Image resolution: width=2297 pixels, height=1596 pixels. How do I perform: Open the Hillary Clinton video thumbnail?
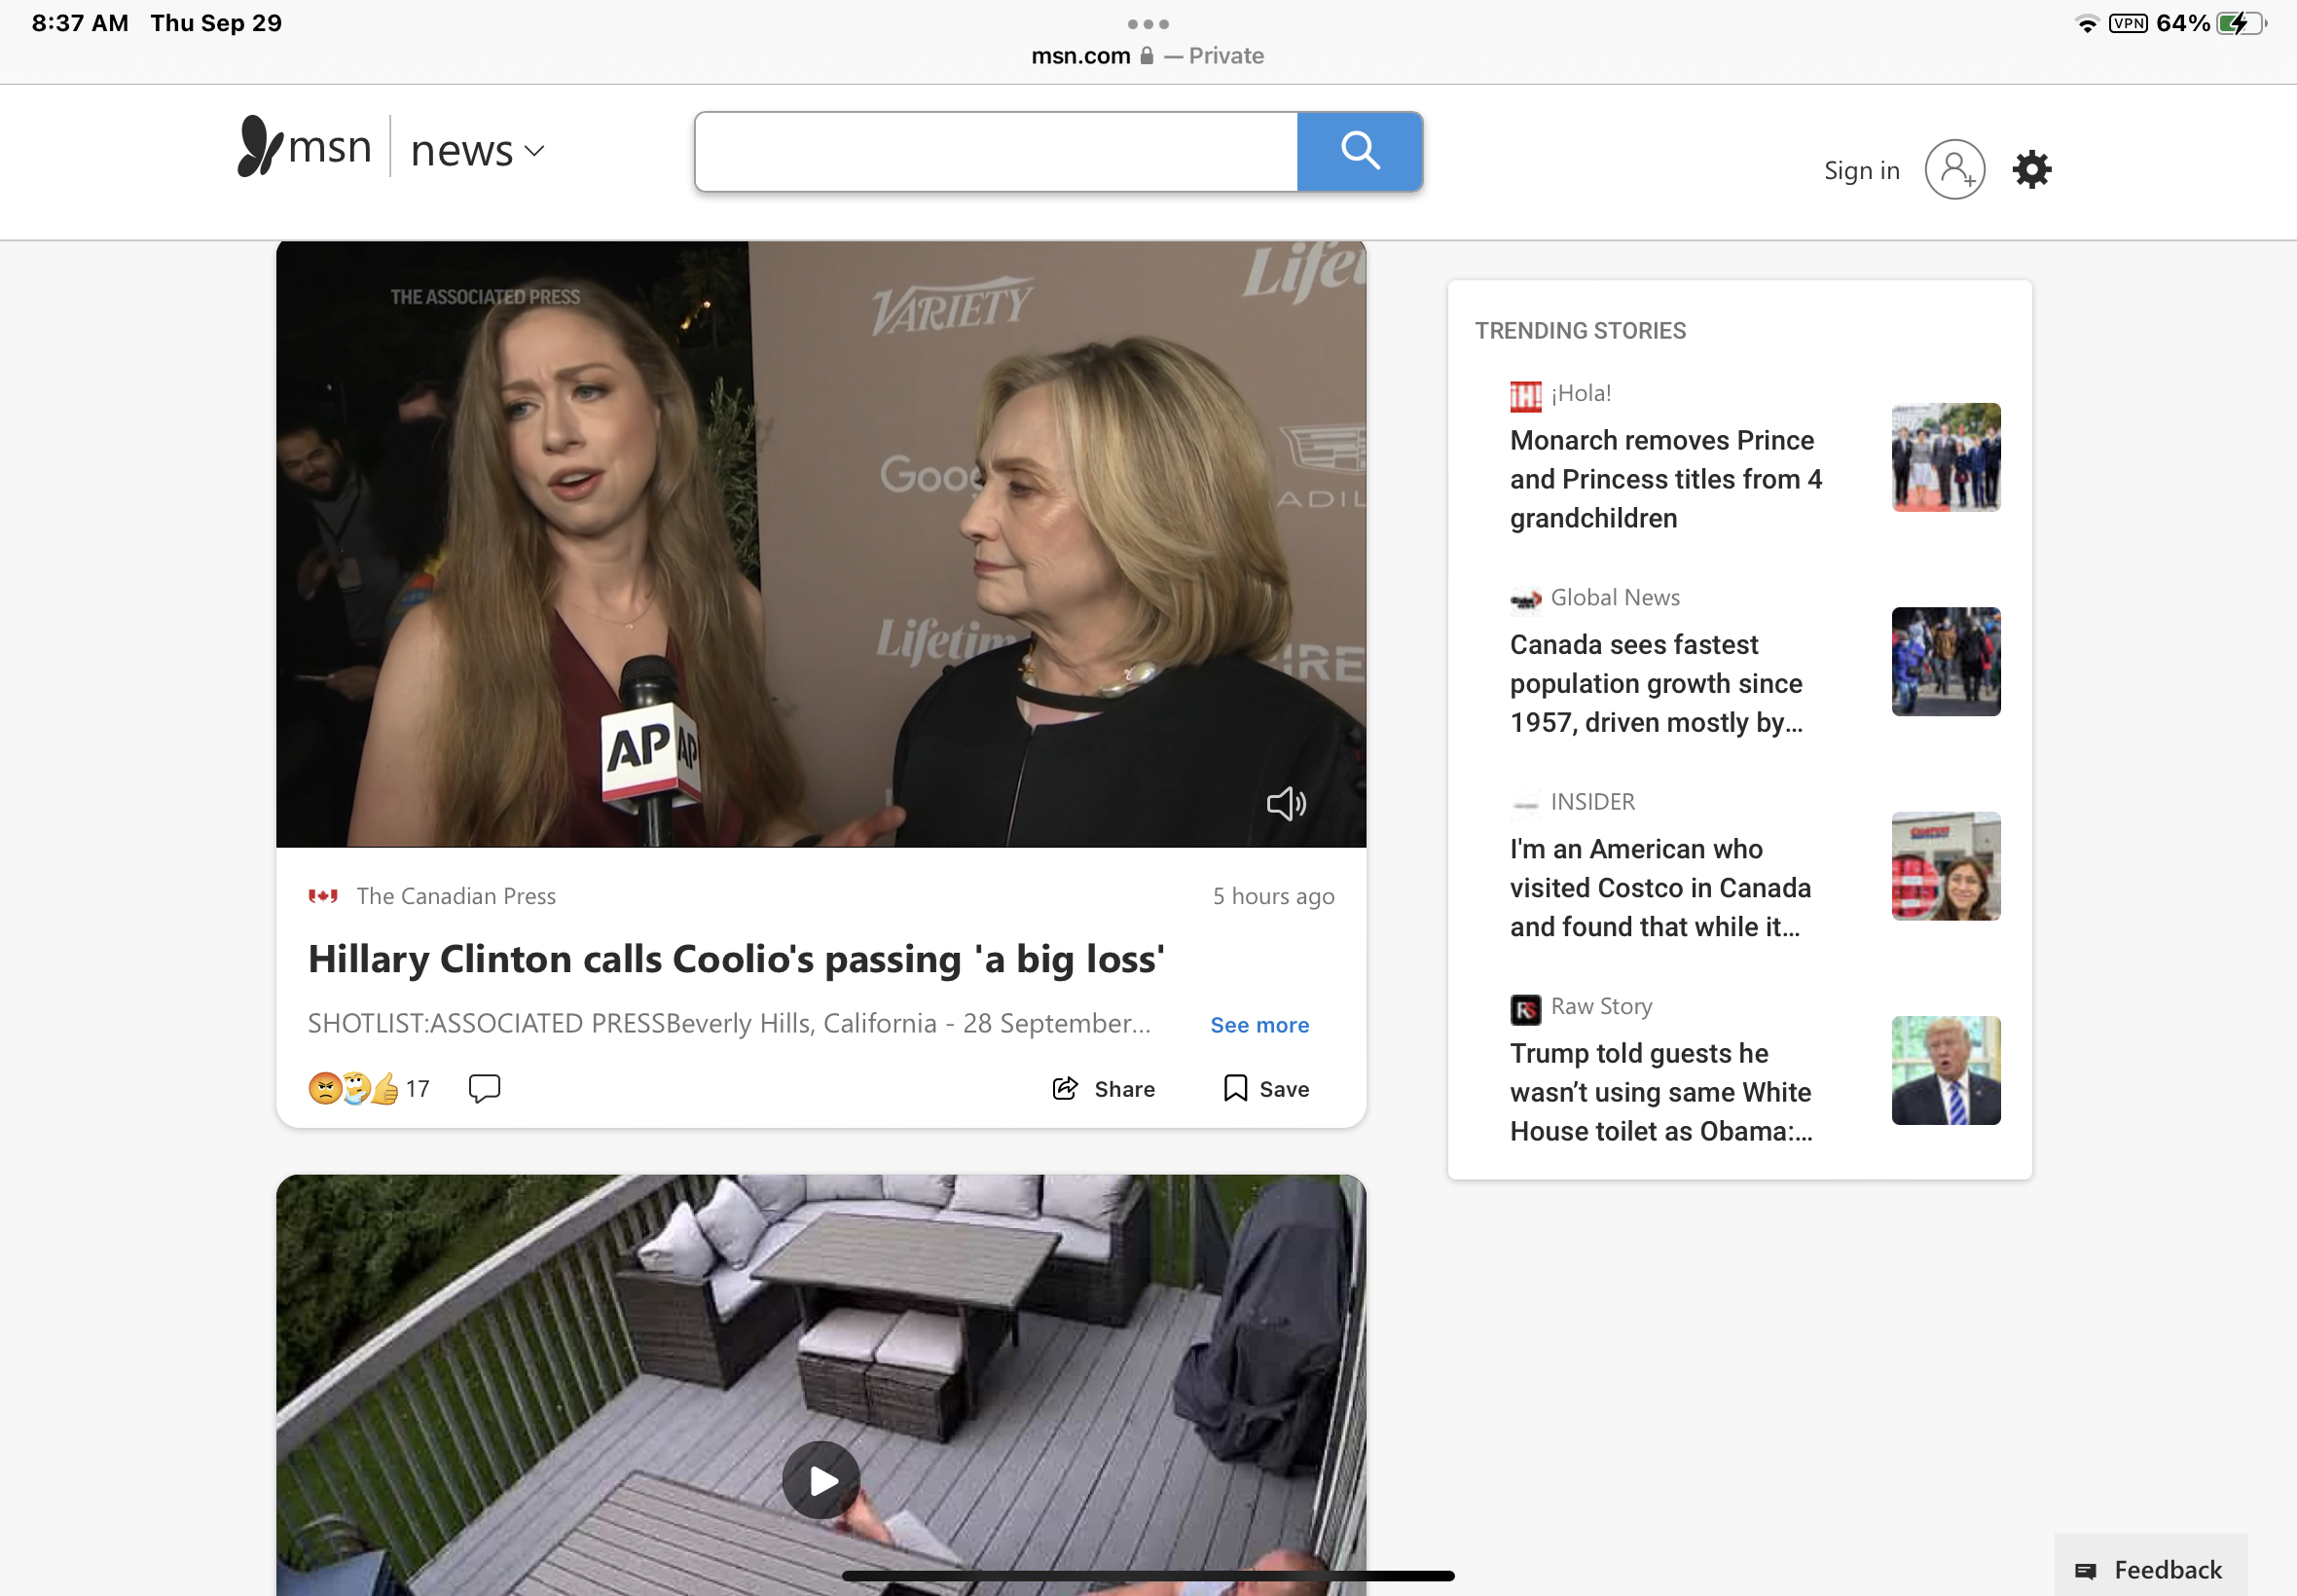coord(821,544)
